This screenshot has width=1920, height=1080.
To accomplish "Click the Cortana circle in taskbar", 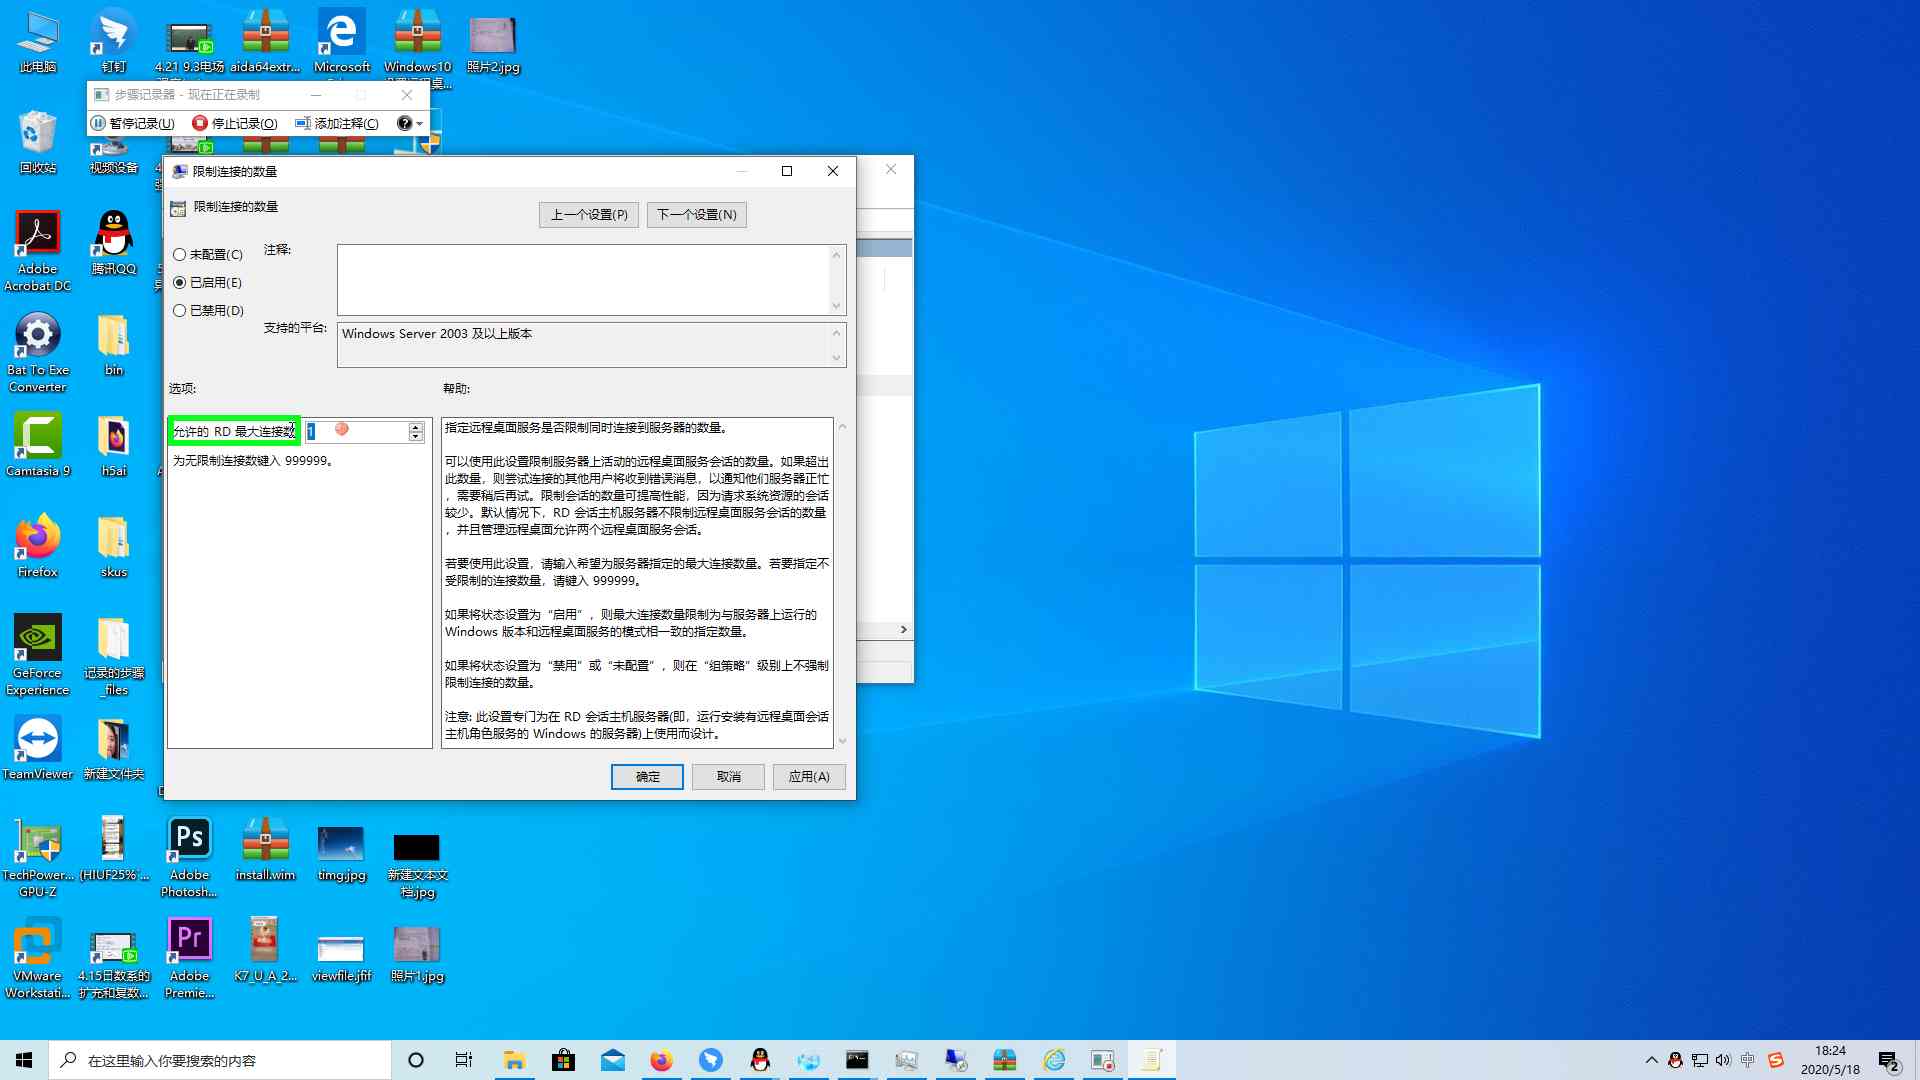I will click(x=416, y=1060).
